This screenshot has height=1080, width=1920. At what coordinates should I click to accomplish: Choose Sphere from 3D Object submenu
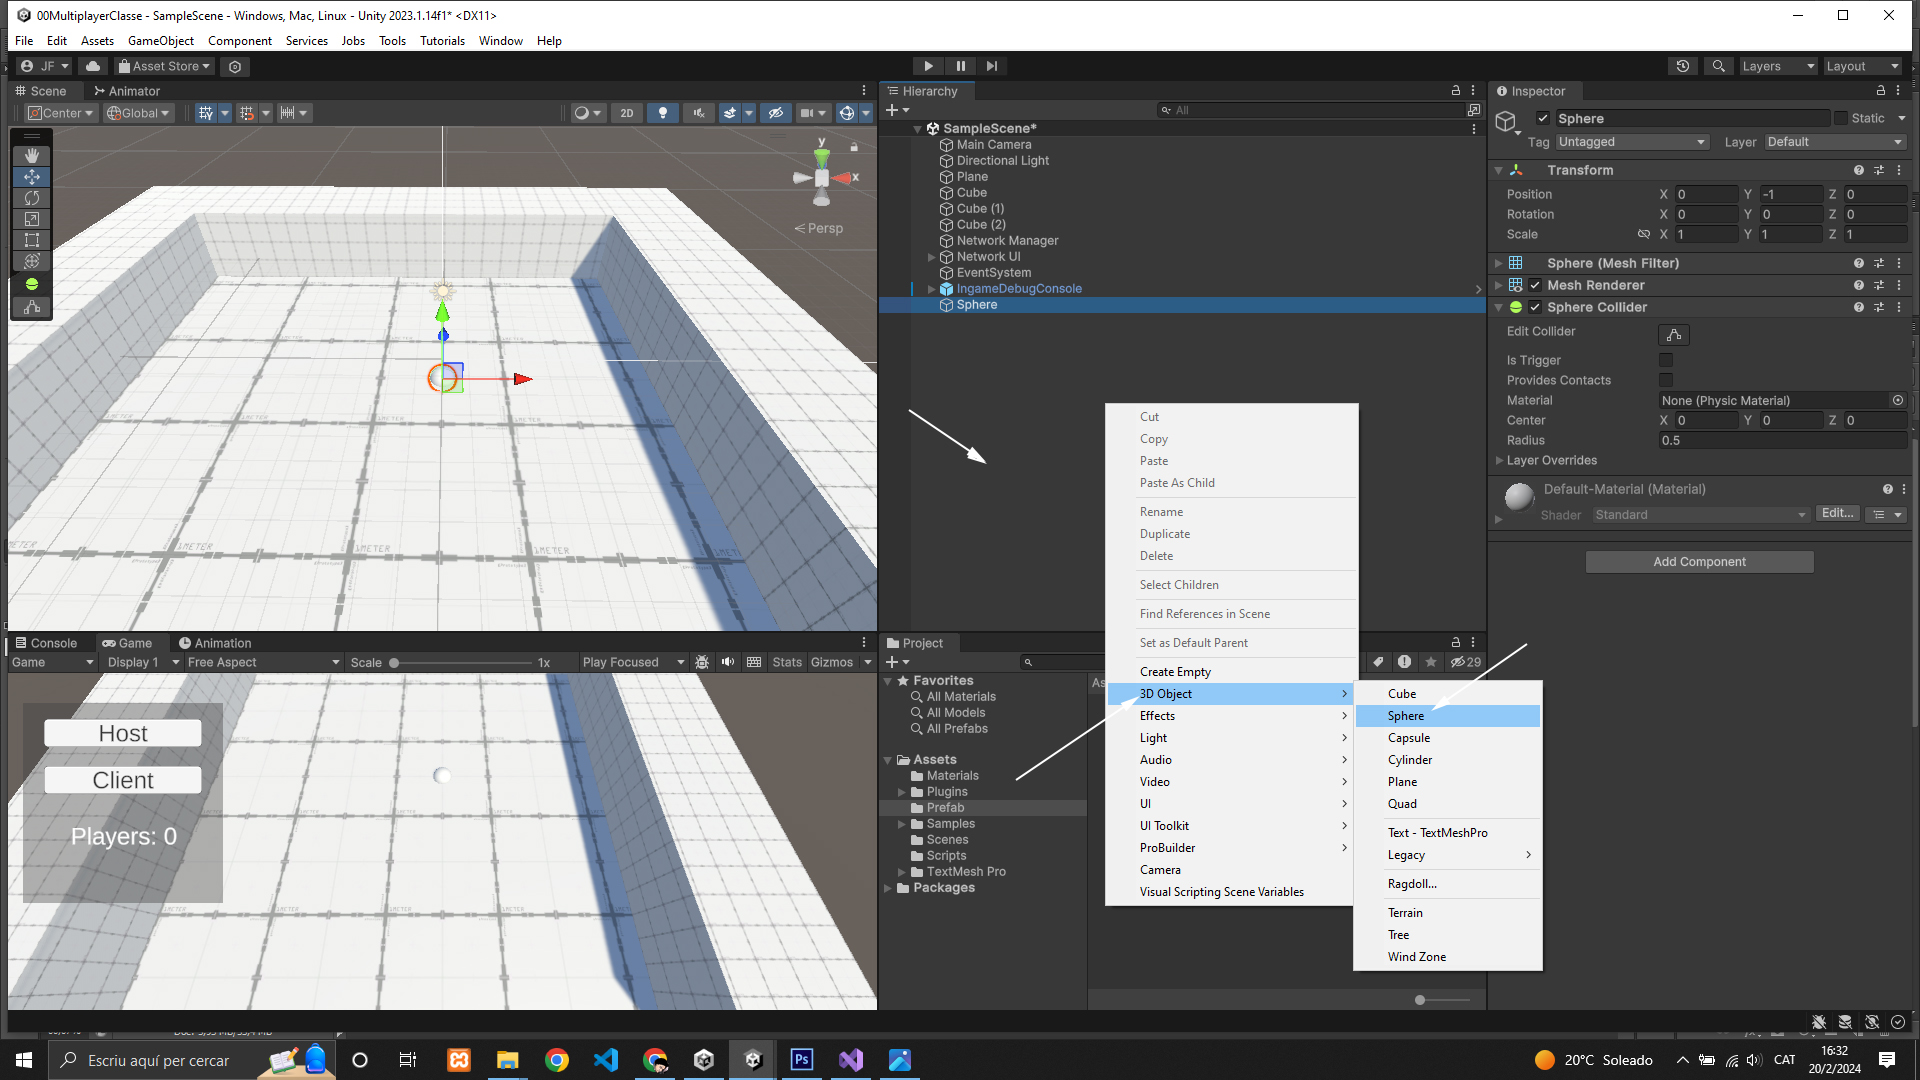coord(1406,716)
